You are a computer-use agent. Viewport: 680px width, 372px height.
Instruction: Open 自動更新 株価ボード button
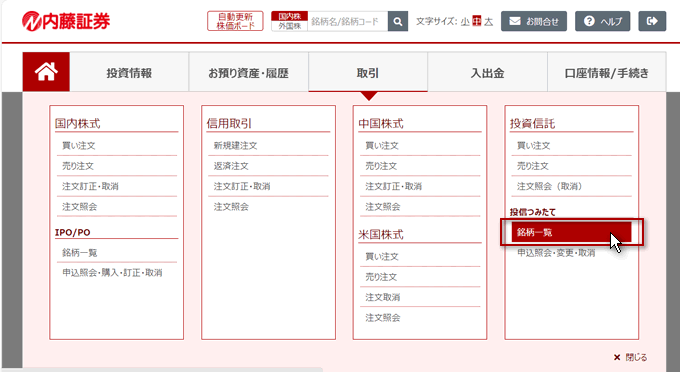(x=235, y=21)
